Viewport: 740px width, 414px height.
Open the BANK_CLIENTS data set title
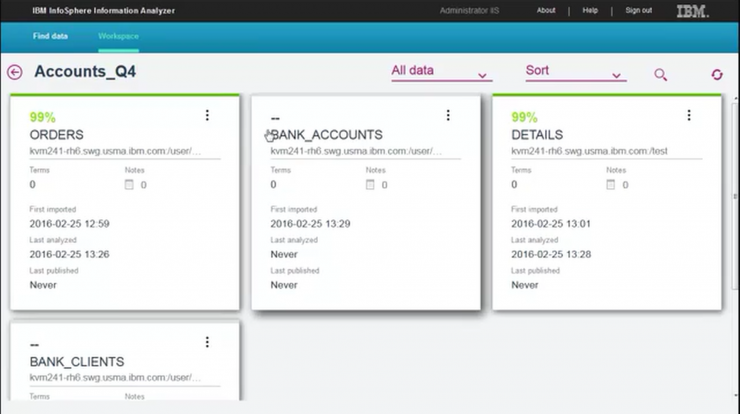(77, 362)
